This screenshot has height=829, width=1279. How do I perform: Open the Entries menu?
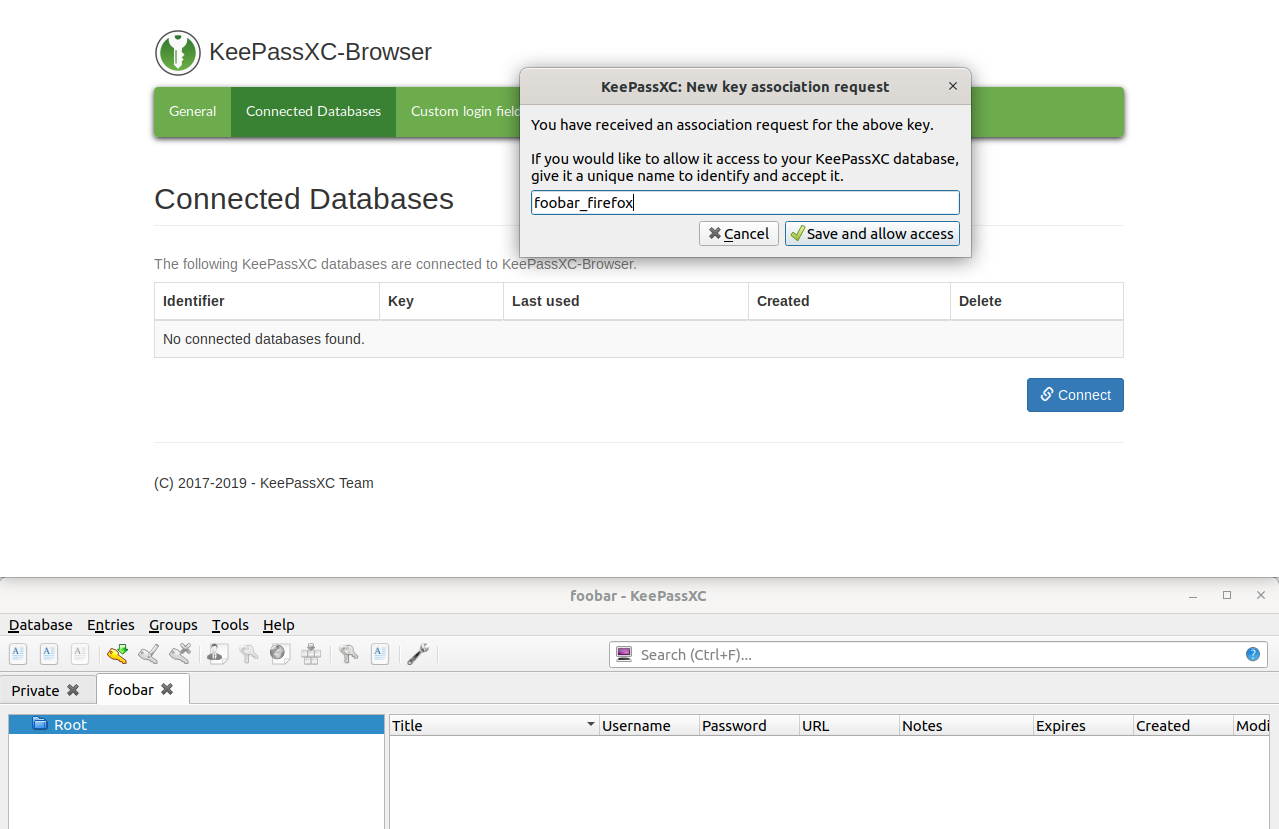point(111,624)
